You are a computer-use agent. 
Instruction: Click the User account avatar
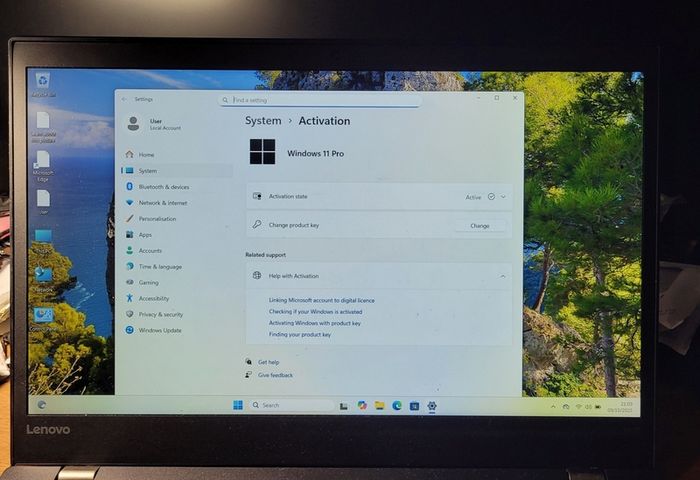coord(133,124)
